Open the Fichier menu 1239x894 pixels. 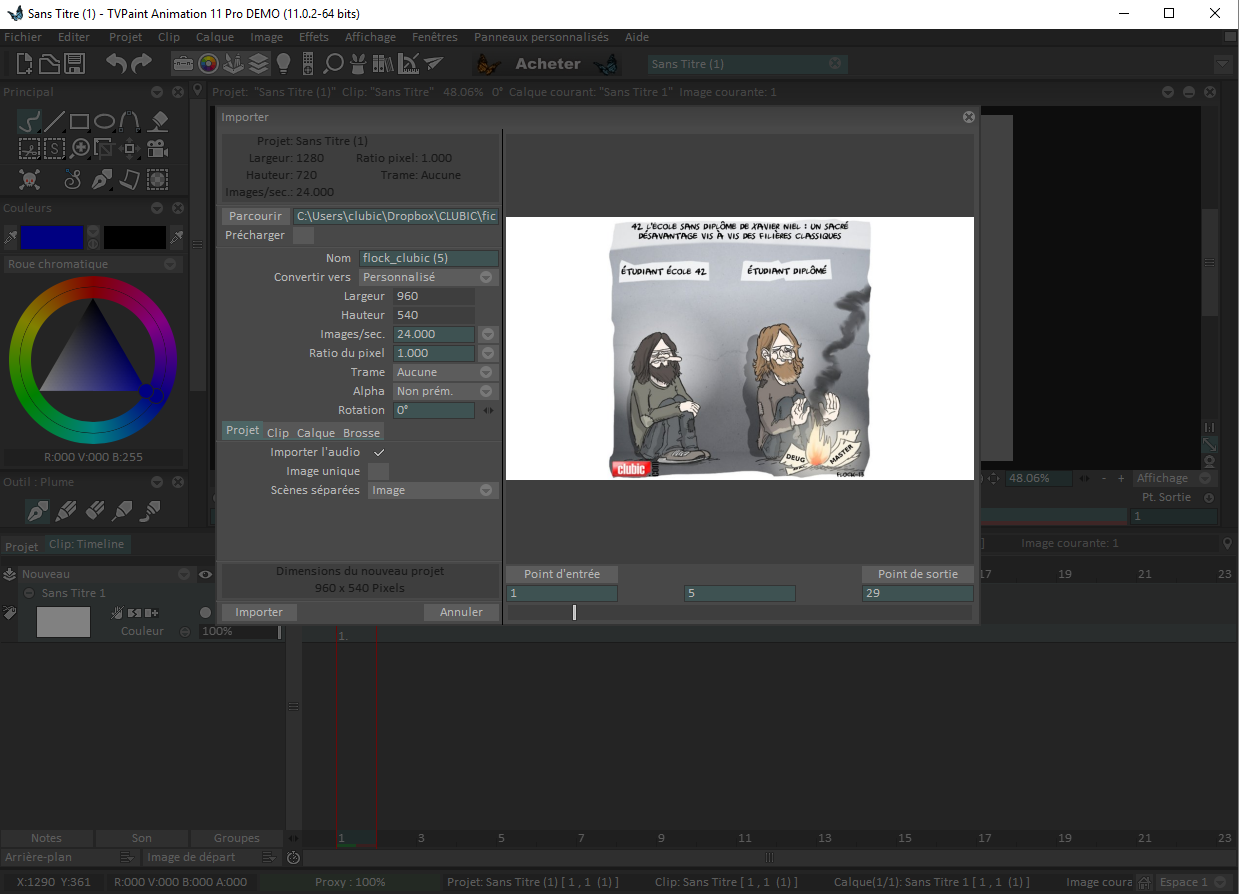(x=23, y=37)
